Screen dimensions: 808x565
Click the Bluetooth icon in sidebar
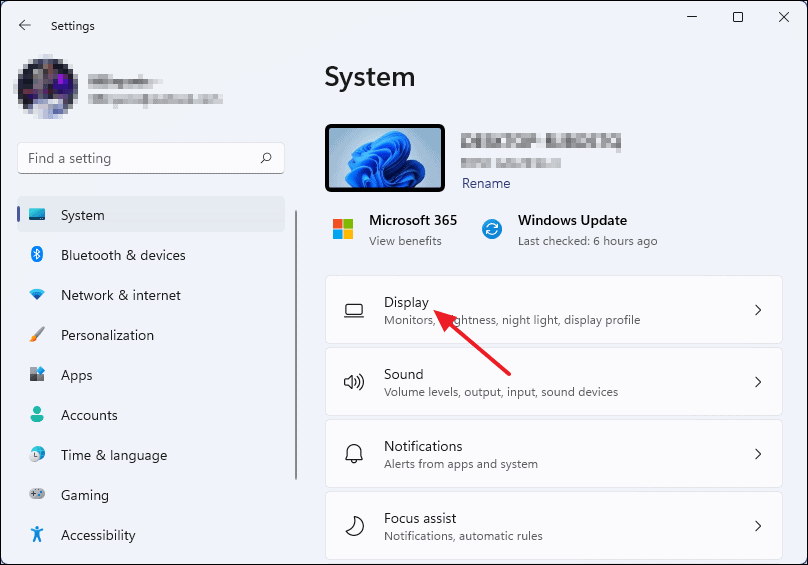click(x=37, y=254)
